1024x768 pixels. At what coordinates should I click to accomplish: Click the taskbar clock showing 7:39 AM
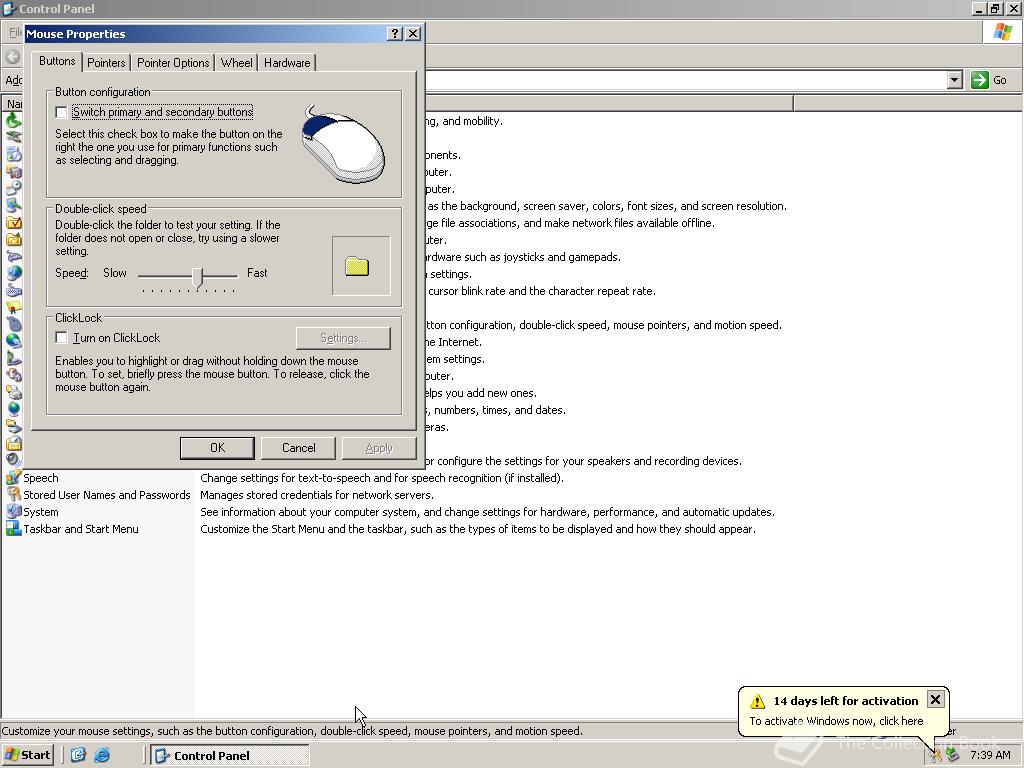click(x=990, y=755)
